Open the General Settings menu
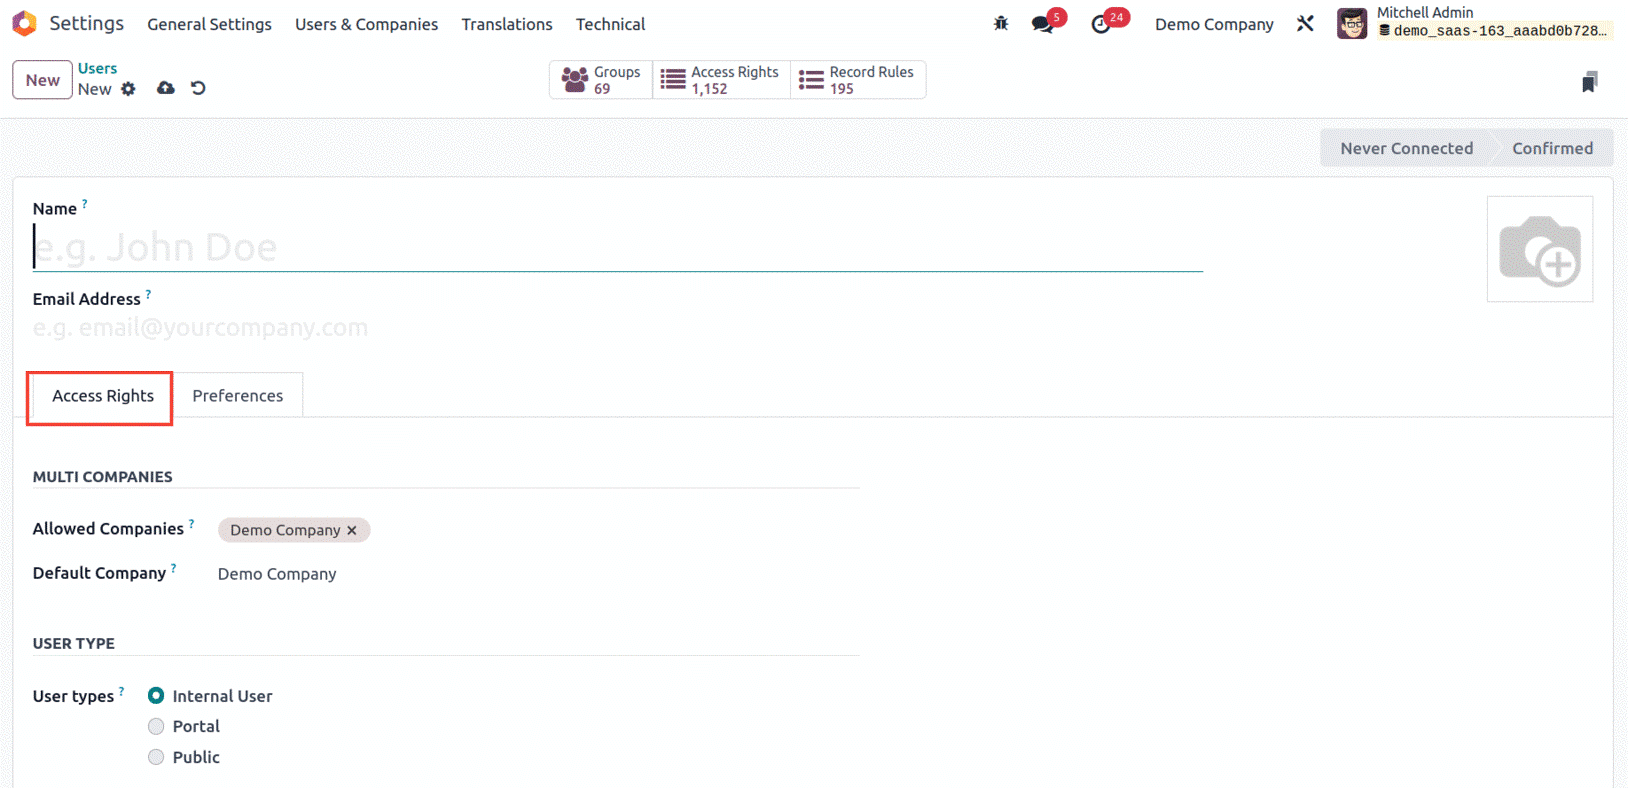This screenshot has height=788, width=1628. click(209, 24)
